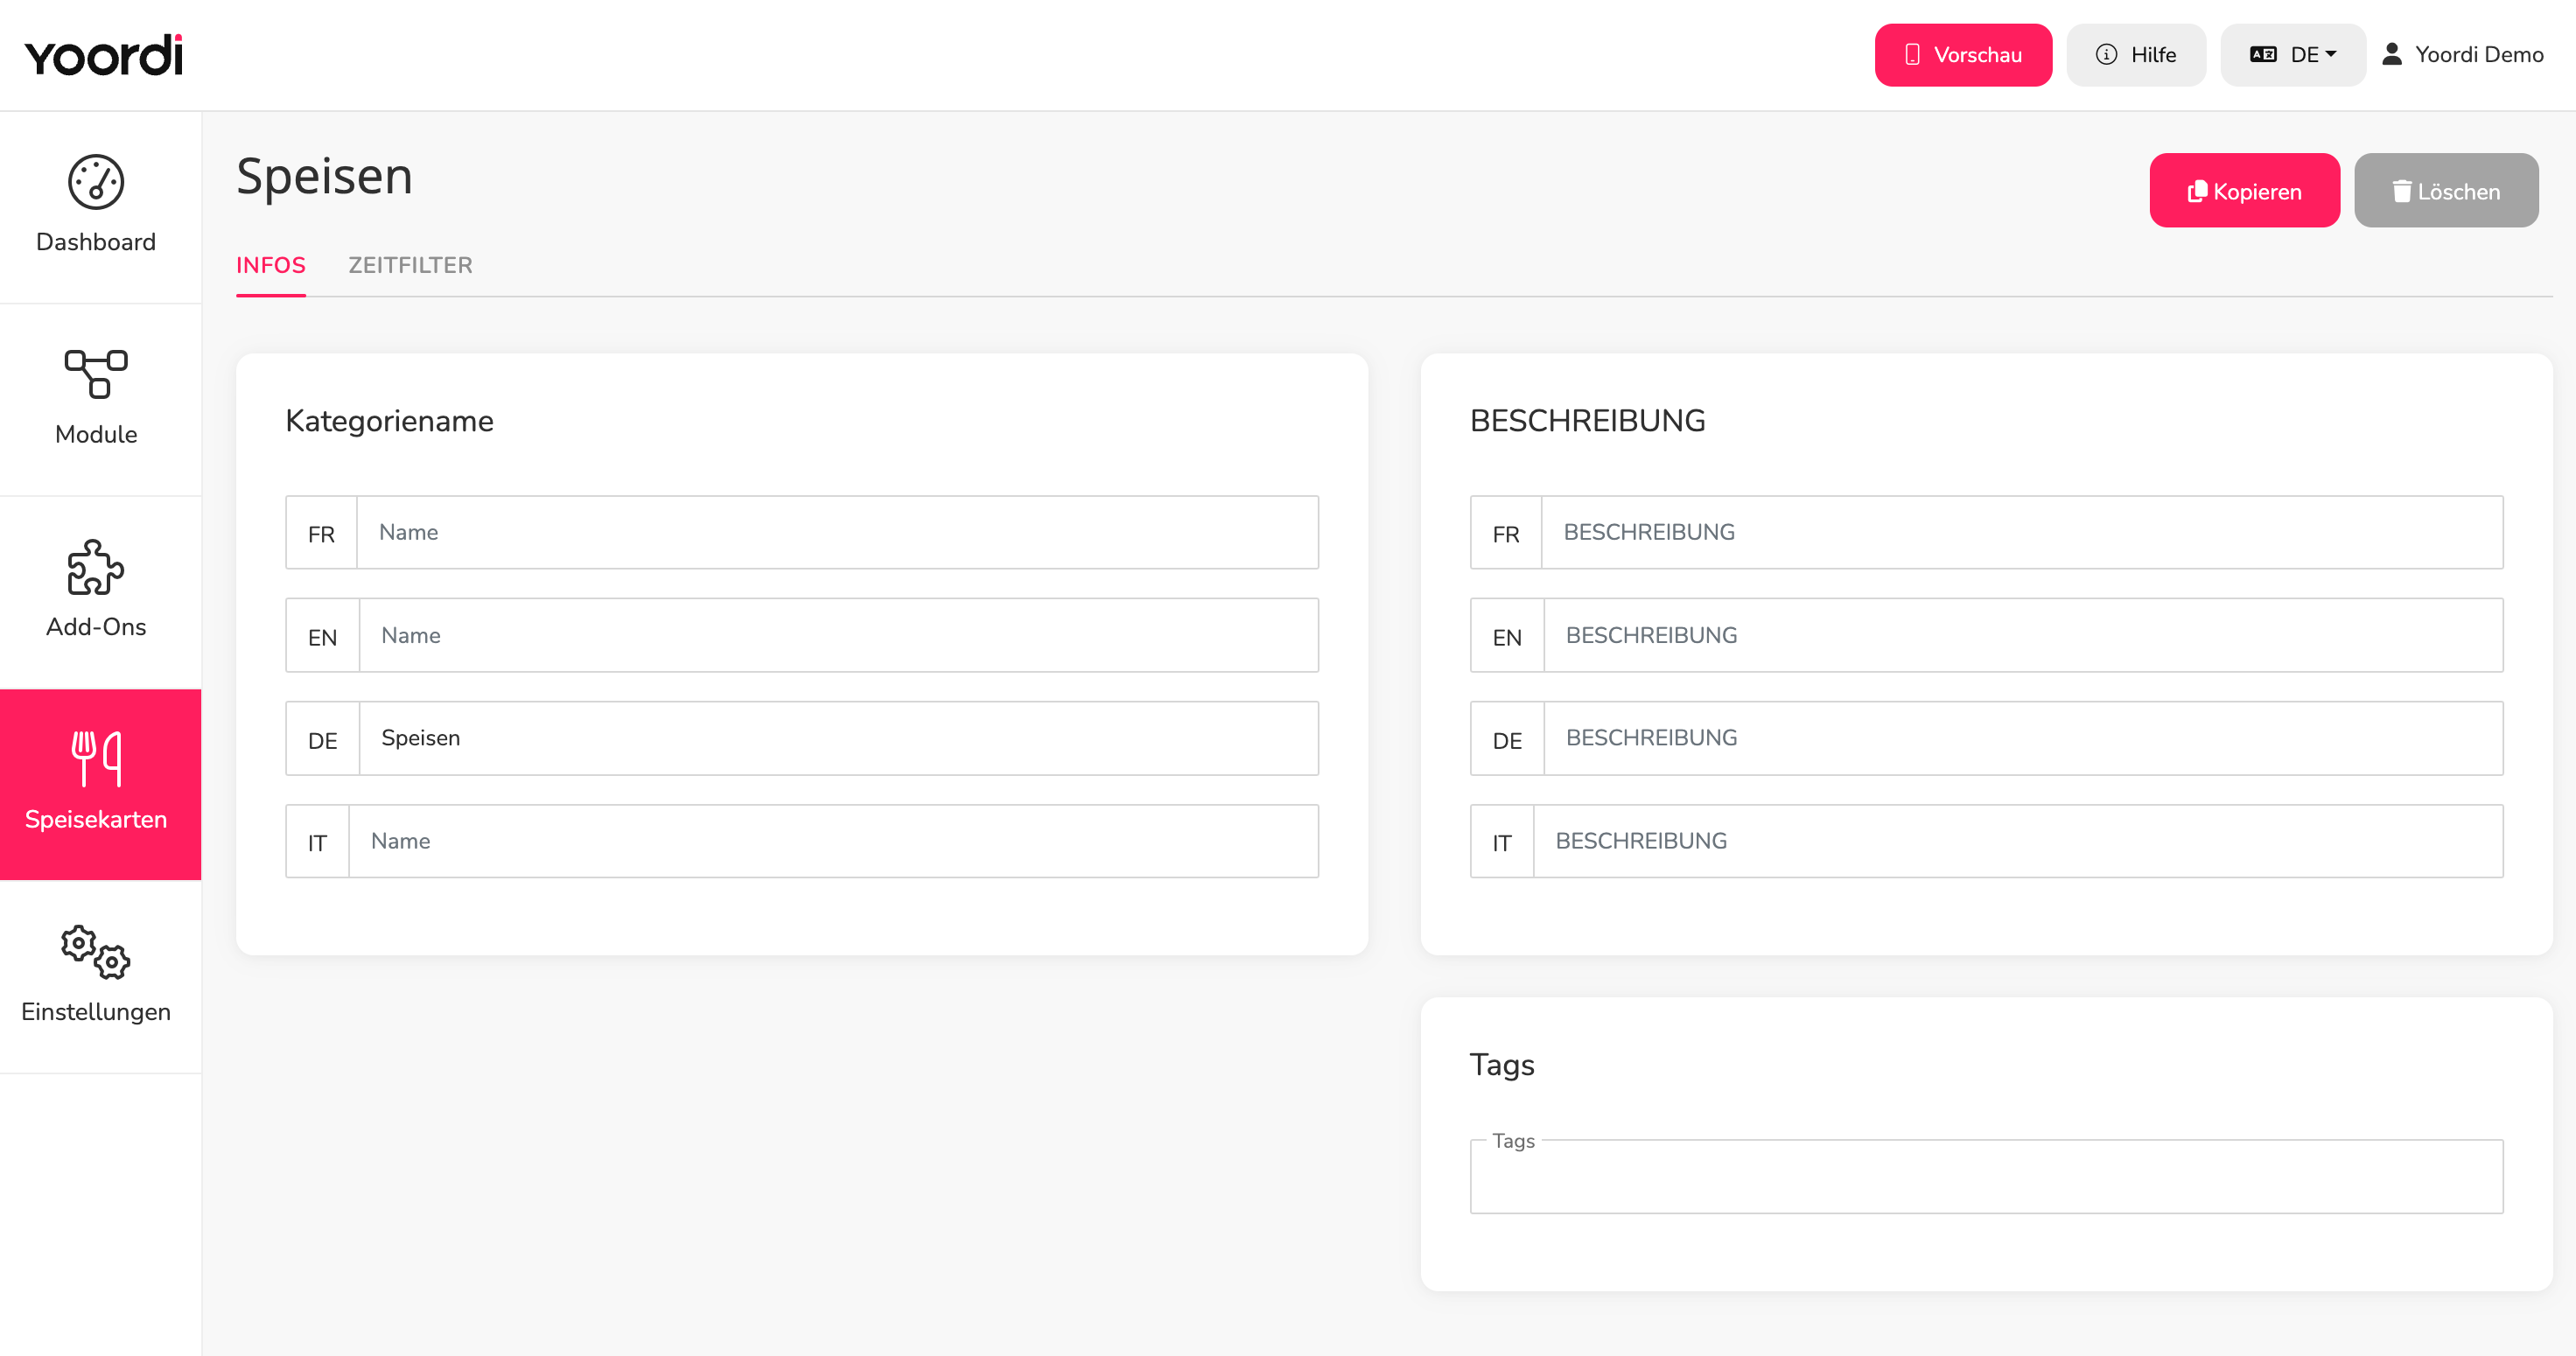Click the Yoordi Demo user icon
Viewport: 2576px width, 1356px height.
[x=2392, y=54]
